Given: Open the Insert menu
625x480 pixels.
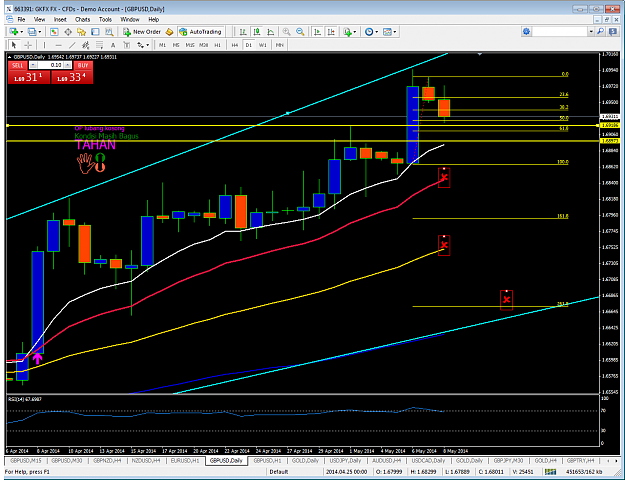Looking at the screenshot, I should pyautogui.click(x=60, y=19).
